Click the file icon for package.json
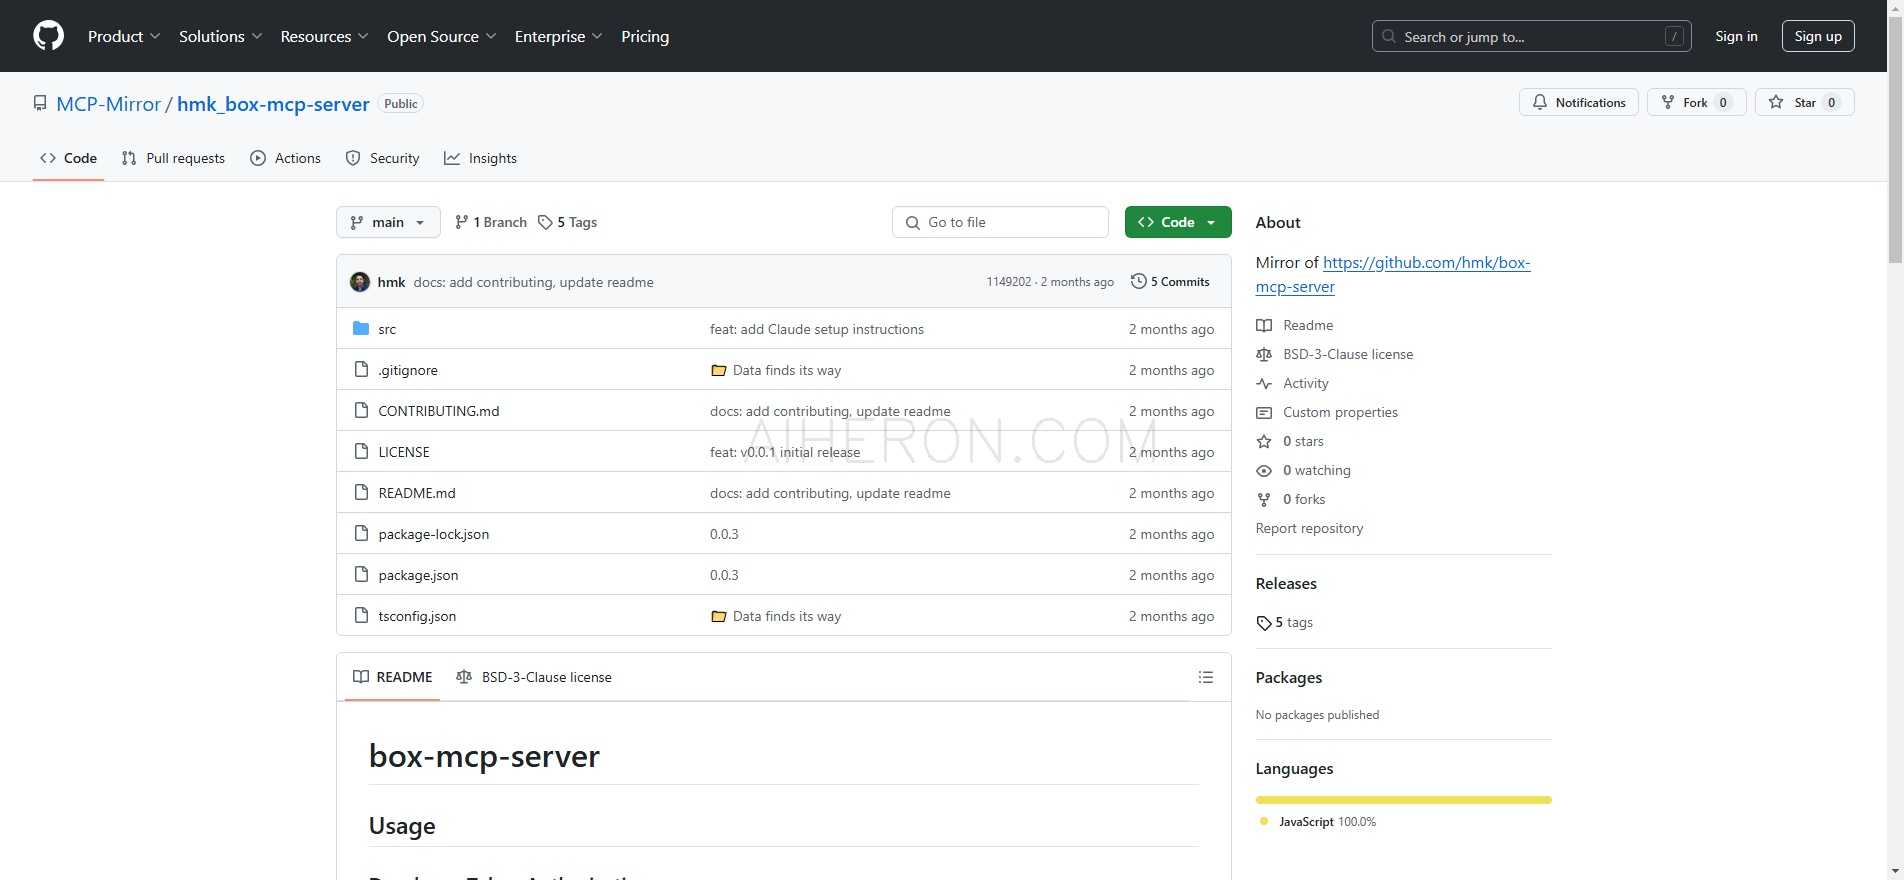 click(361, 574)
